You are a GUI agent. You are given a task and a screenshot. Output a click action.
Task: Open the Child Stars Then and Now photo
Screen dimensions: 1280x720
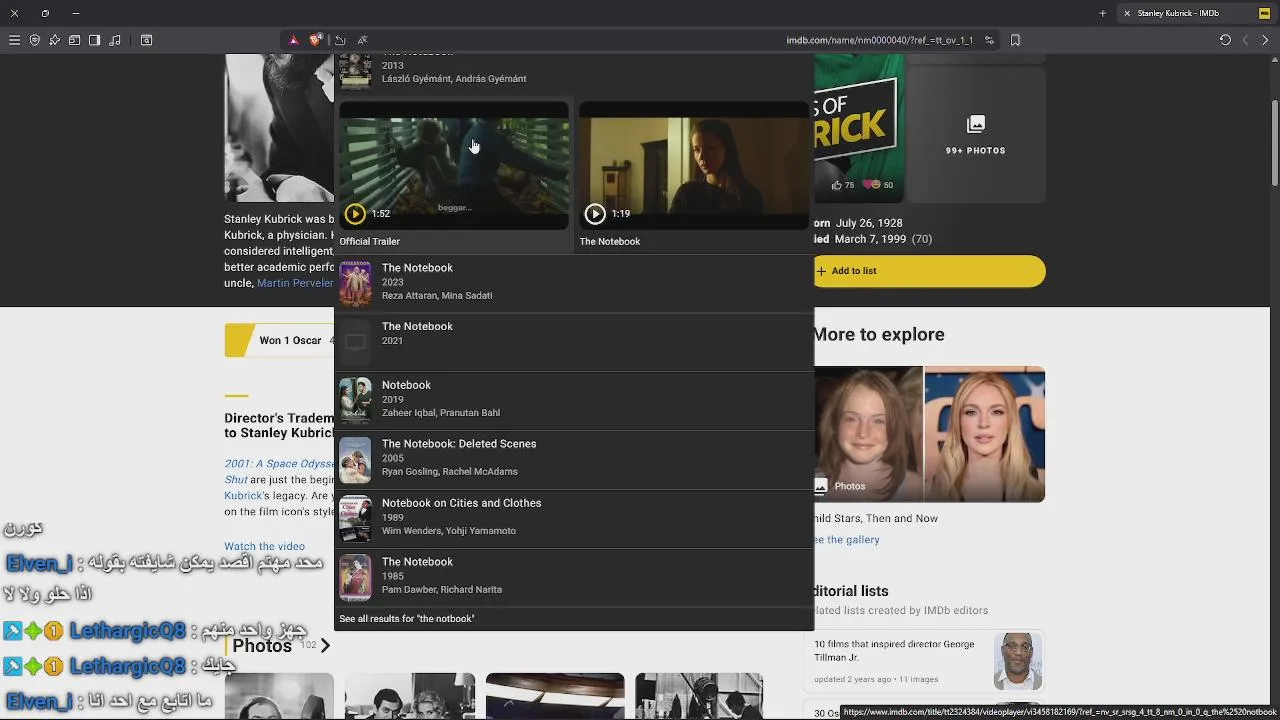pyautogui.click(x=930, y=434)
